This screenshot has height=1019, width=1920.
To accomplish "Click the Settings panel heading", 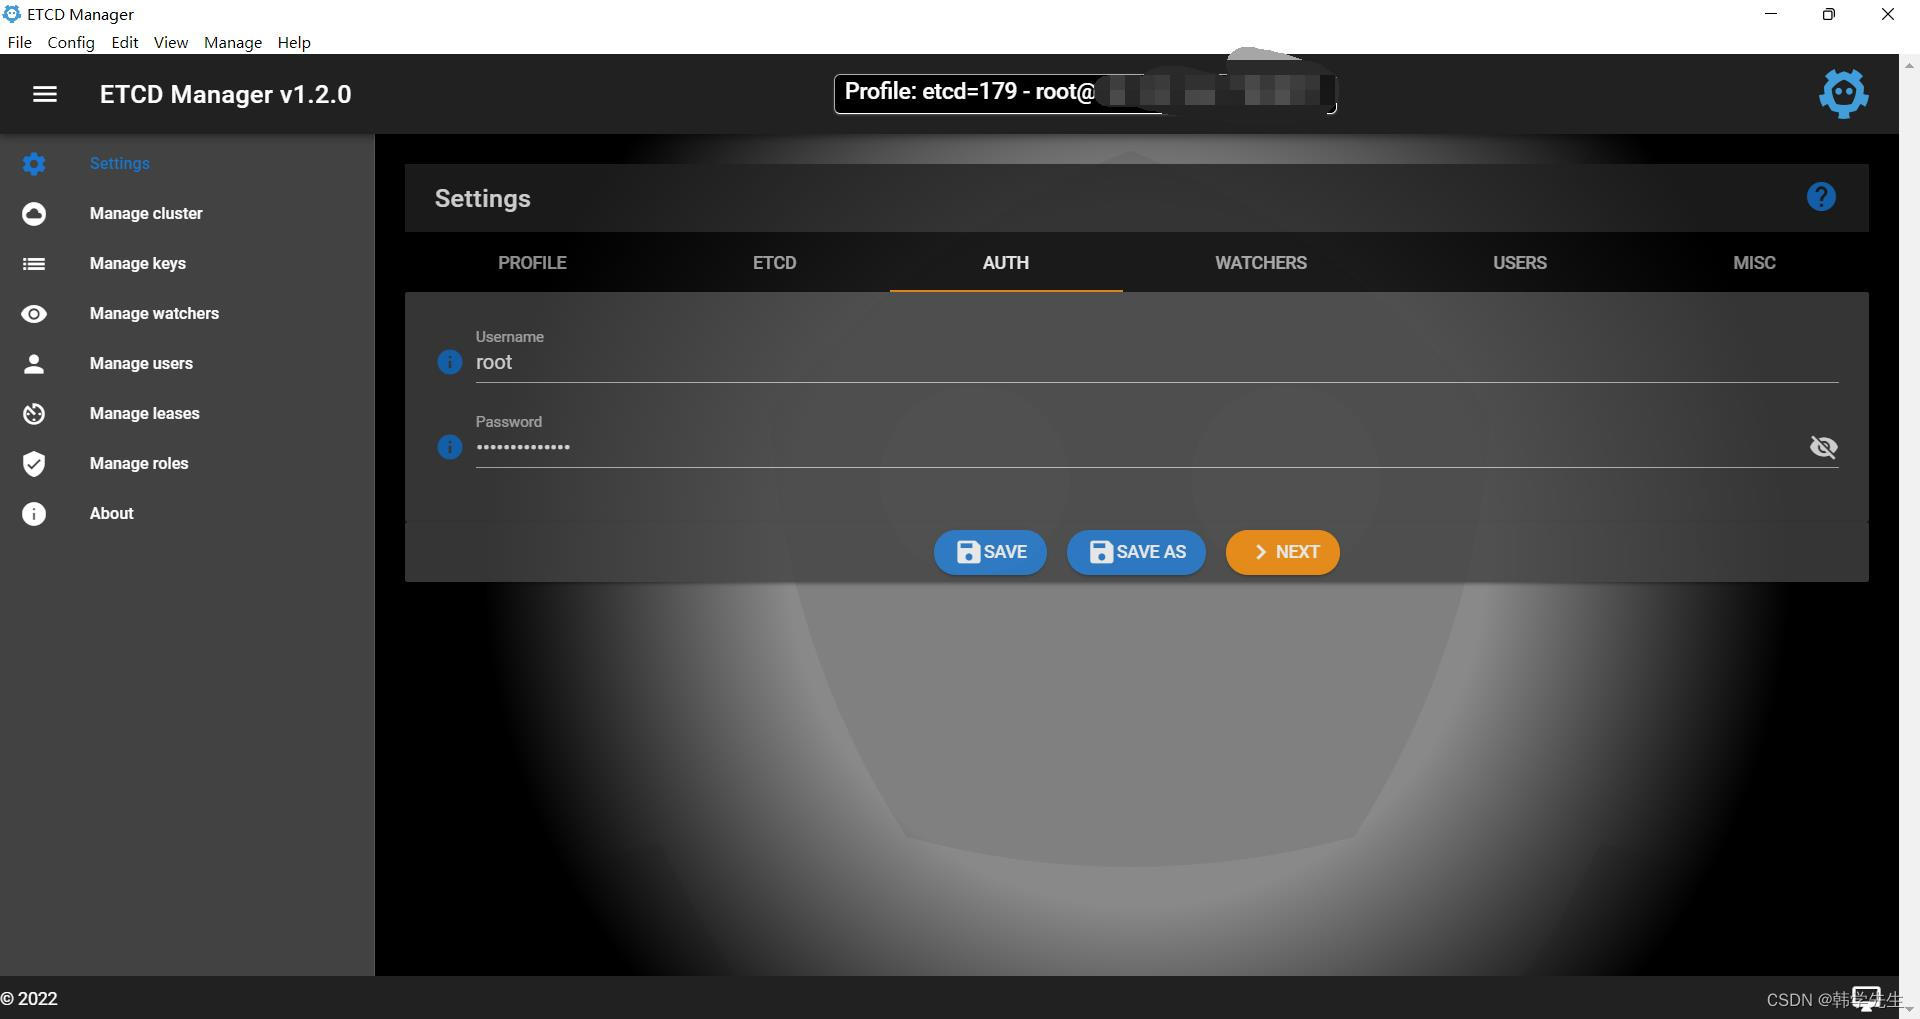I will [x=483, y=198].
